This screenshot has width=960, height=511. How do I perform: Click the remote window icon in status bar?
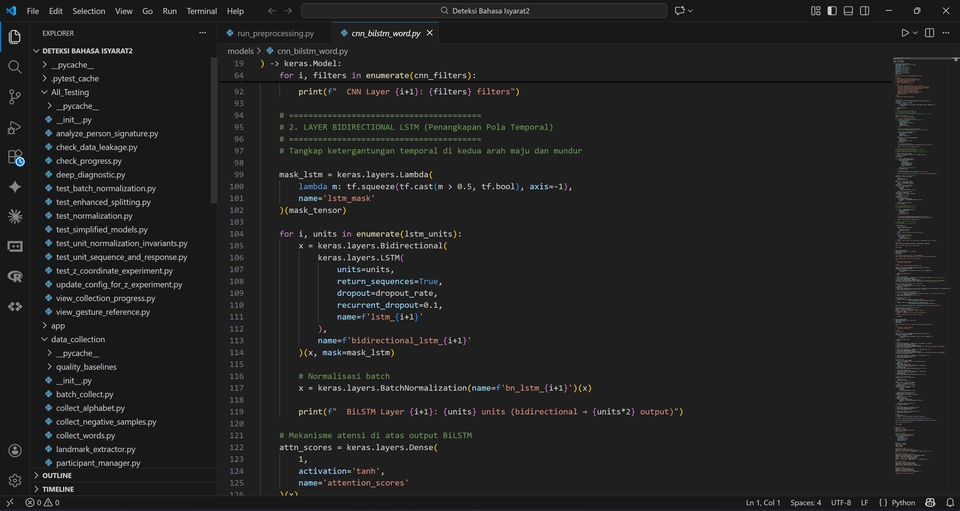click(x=10, y=502)
